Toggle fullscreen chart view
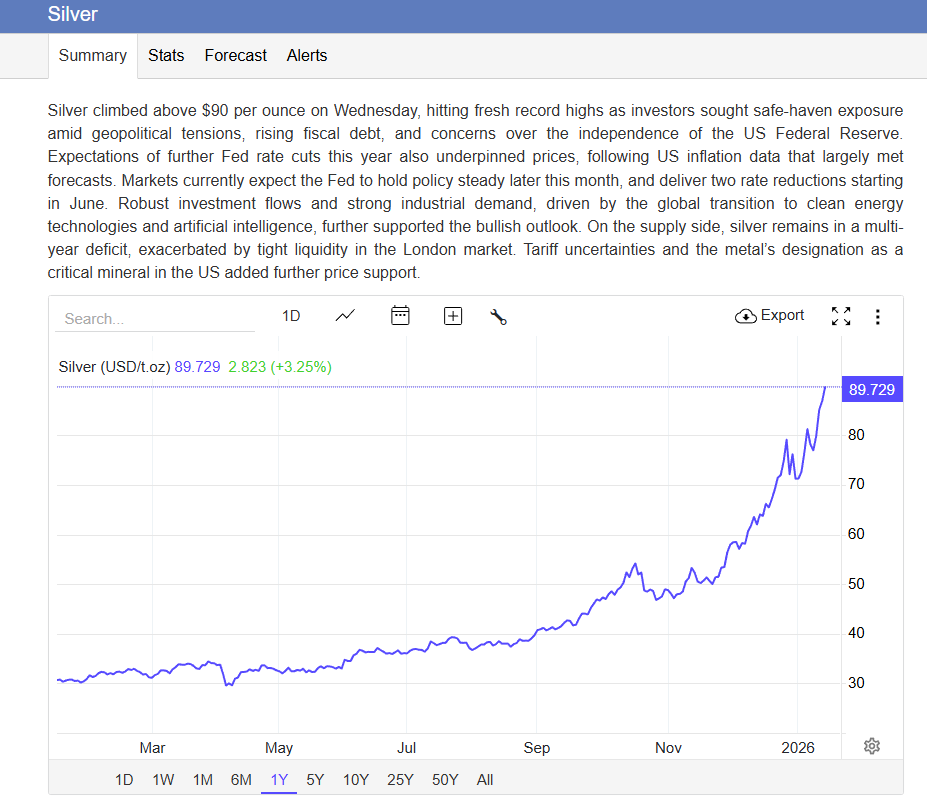This screenshot has width=927, height=809. click(841, 316)
